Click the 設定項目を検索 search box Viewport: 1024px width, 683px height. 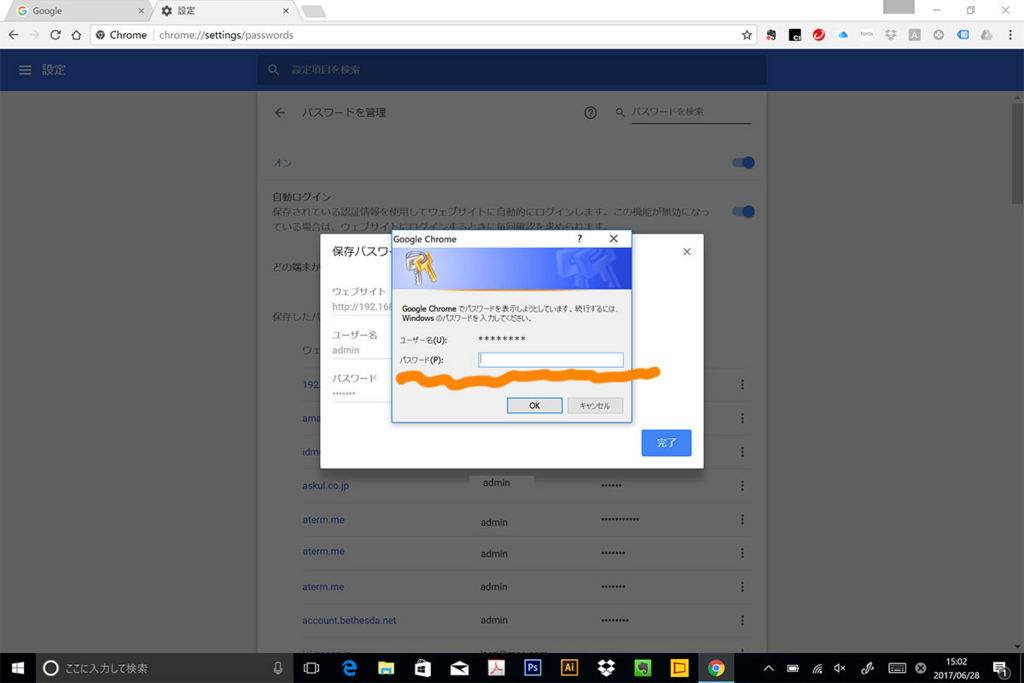512,70
